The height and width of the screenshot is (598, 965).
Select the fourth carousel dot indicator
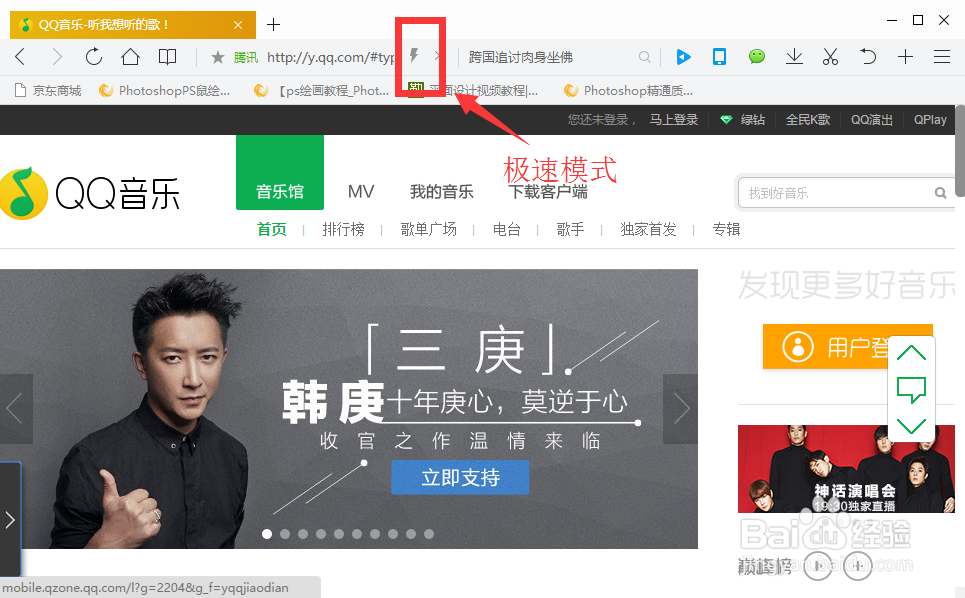pos(320,534)
